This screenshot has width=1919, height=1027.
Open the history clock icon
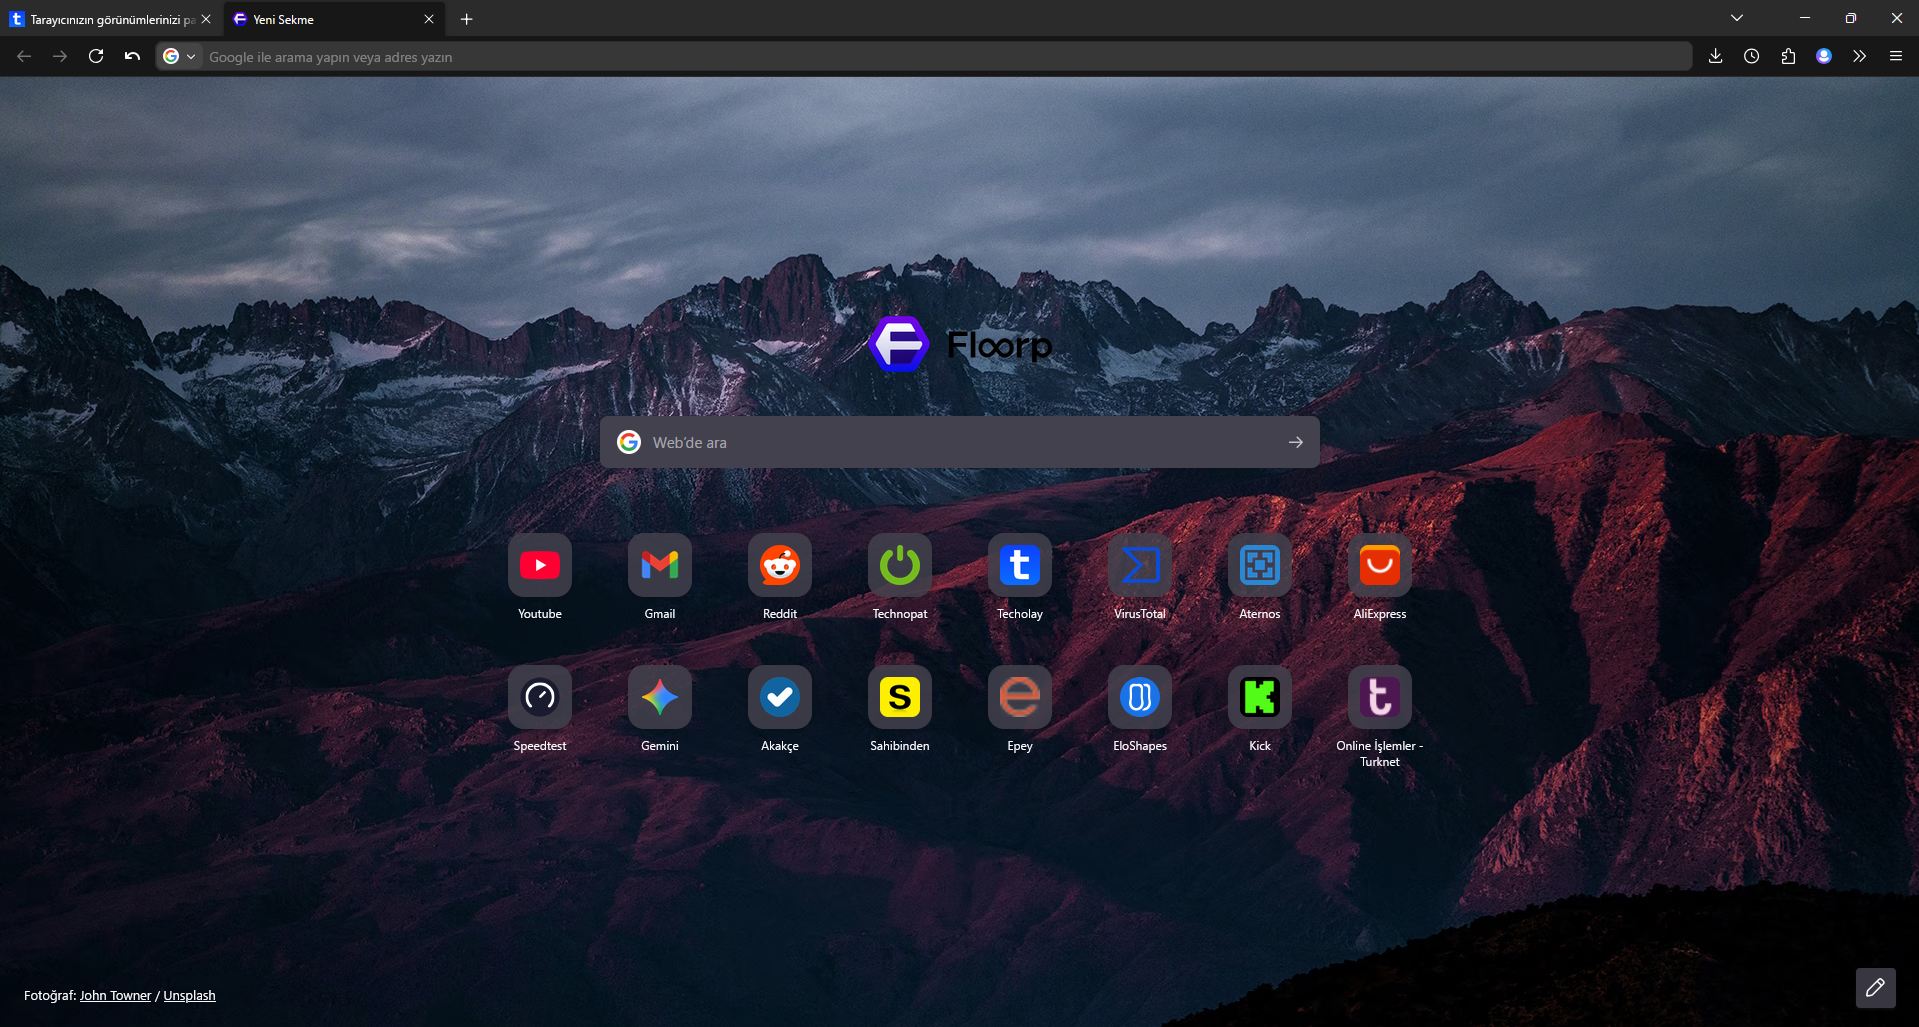[x=1751, y=56]
